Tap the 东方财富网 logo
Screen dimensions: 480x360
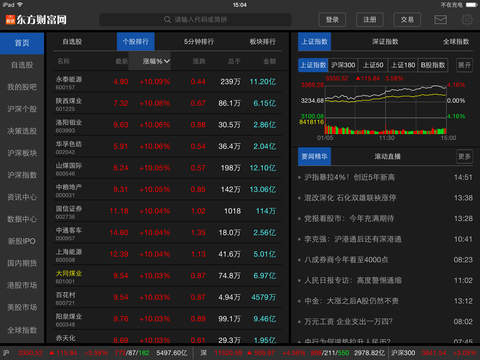click(x=36, y=20)
